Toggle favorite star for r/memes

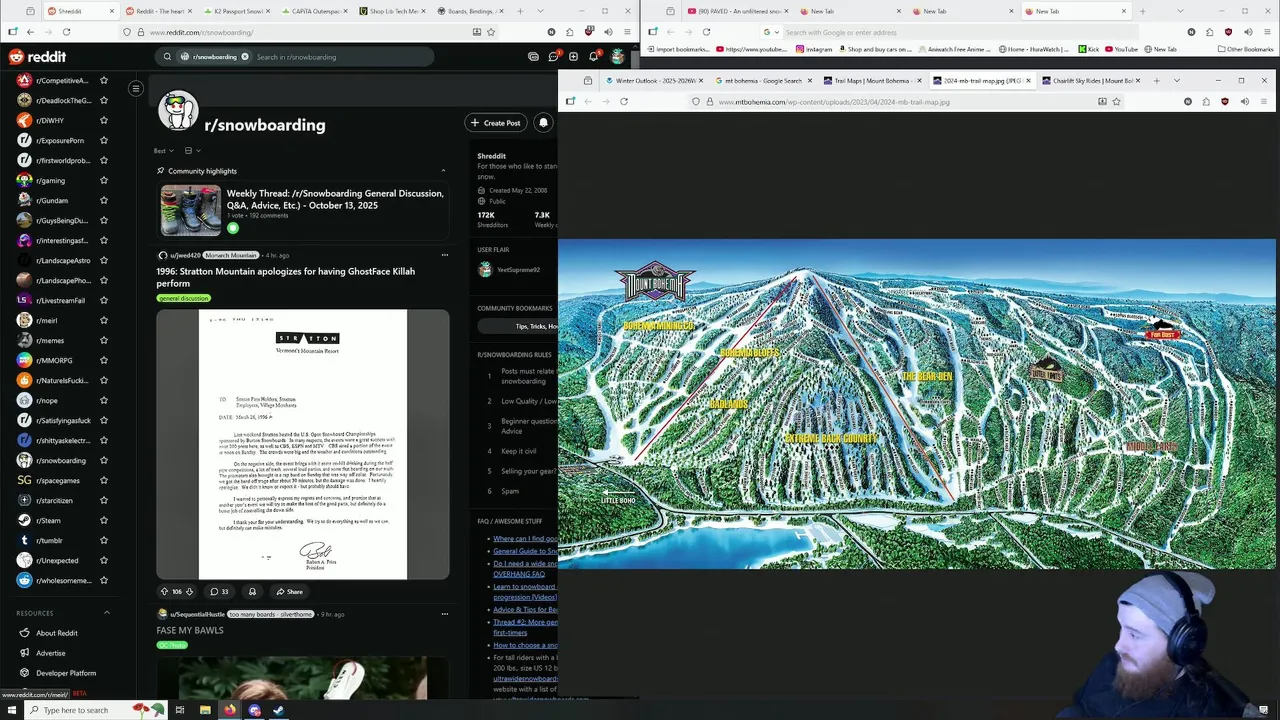pyautogui.click(x=104, y=340)
